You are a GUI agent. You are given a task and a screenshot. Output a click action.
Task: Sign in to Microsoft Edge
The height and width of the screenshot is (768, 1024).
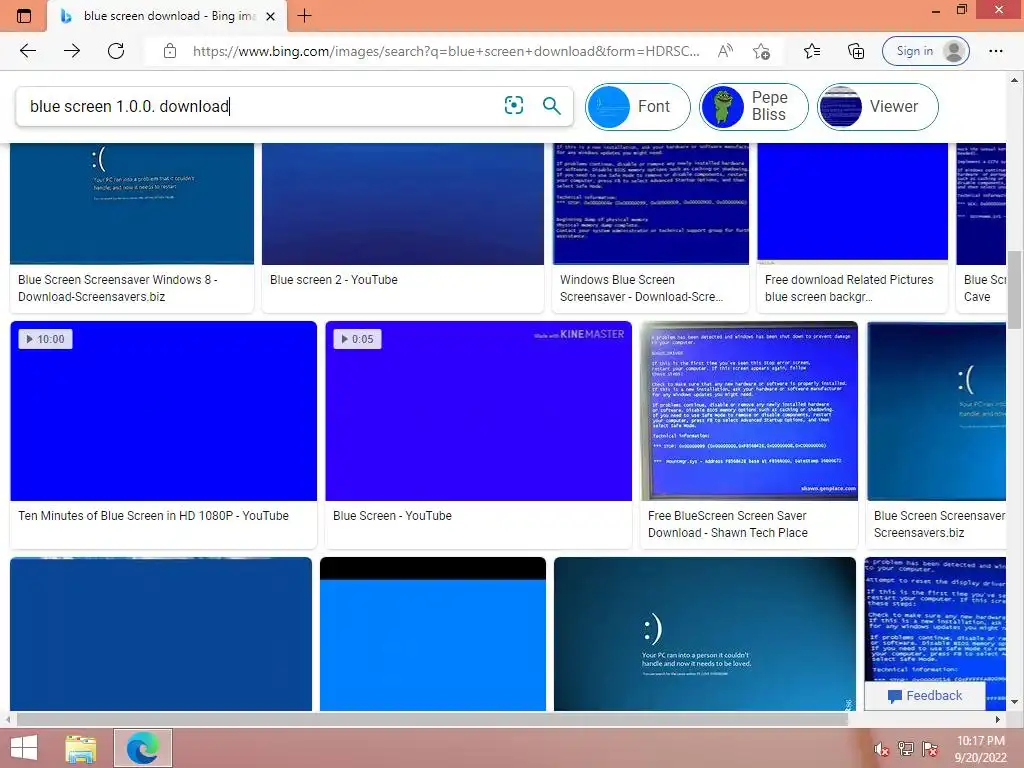pos(925,51)
